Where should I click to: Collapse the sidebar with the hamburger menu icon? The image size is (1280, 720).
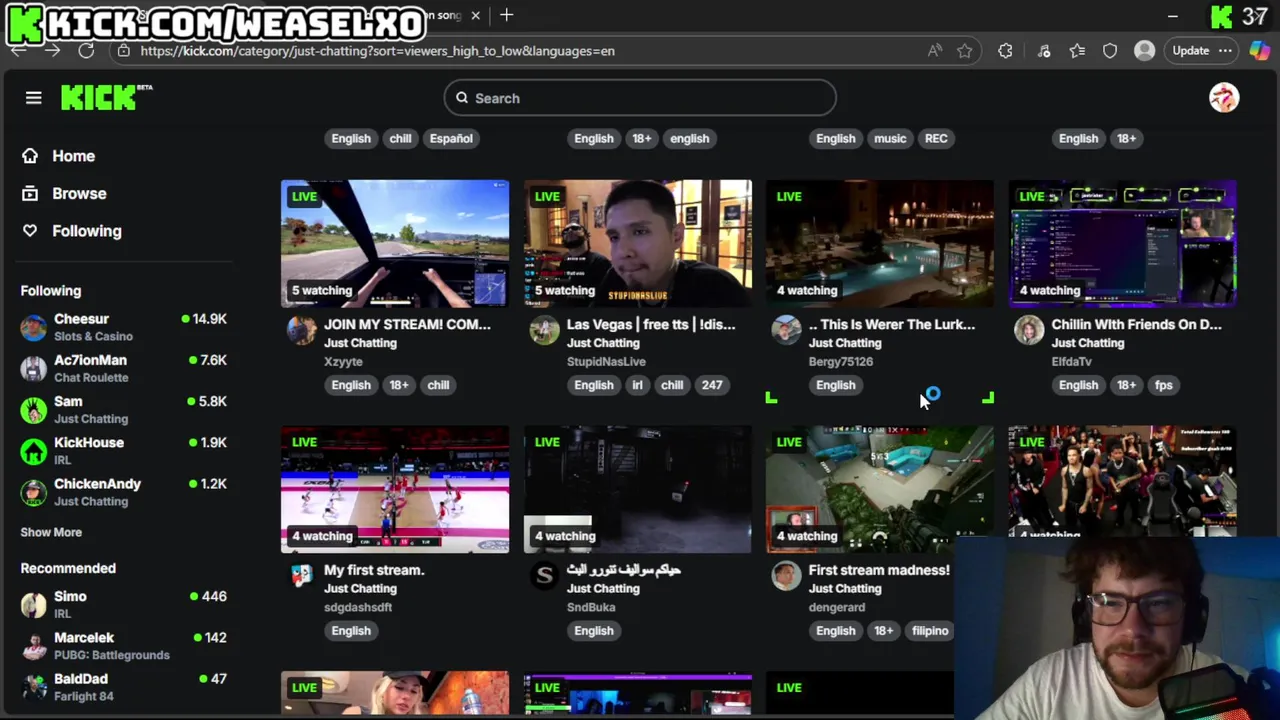pos(33,98)
